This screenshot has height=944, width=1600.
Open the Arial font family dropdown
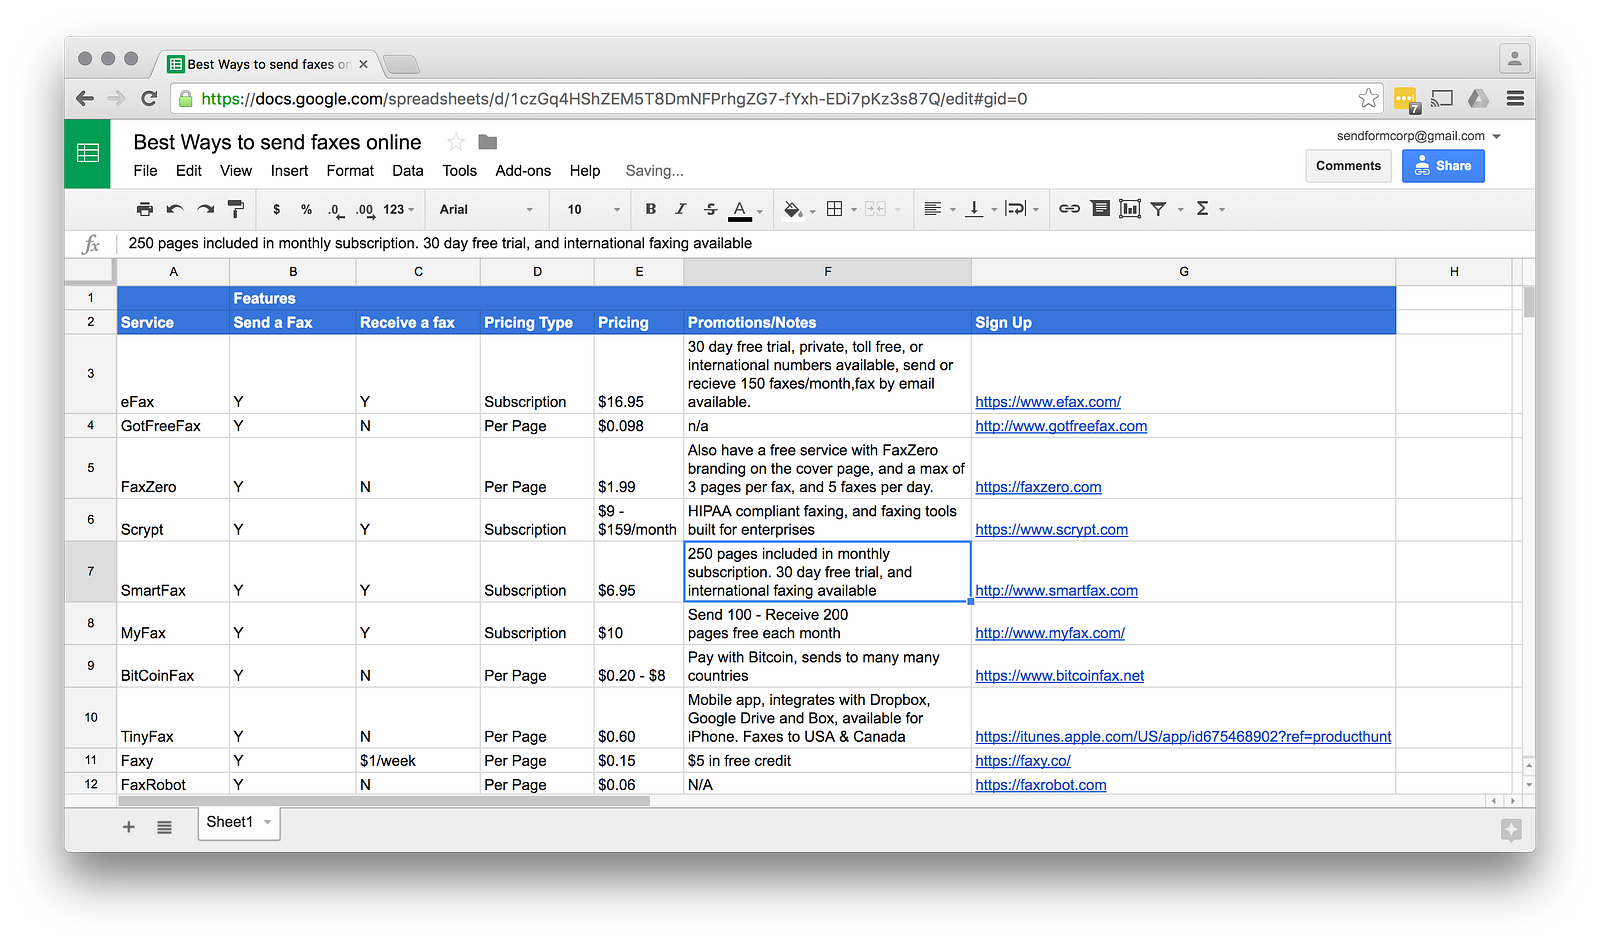(x=487, y=209)
